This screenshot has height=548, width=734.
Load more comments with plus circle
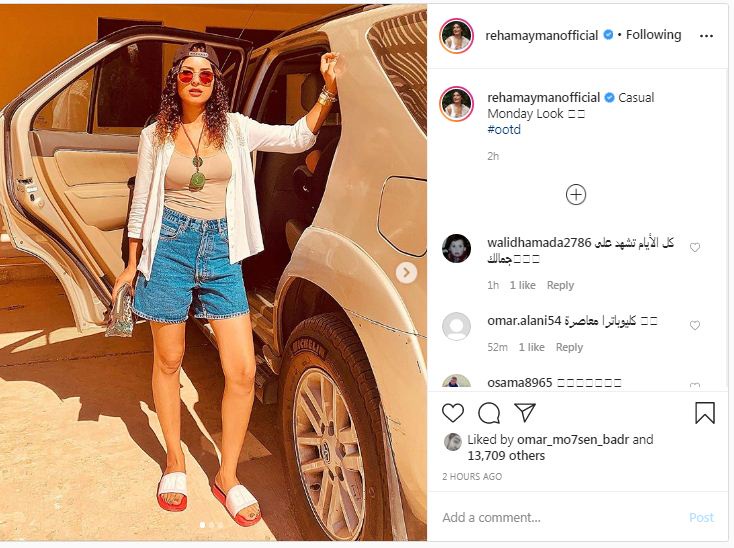576,195
